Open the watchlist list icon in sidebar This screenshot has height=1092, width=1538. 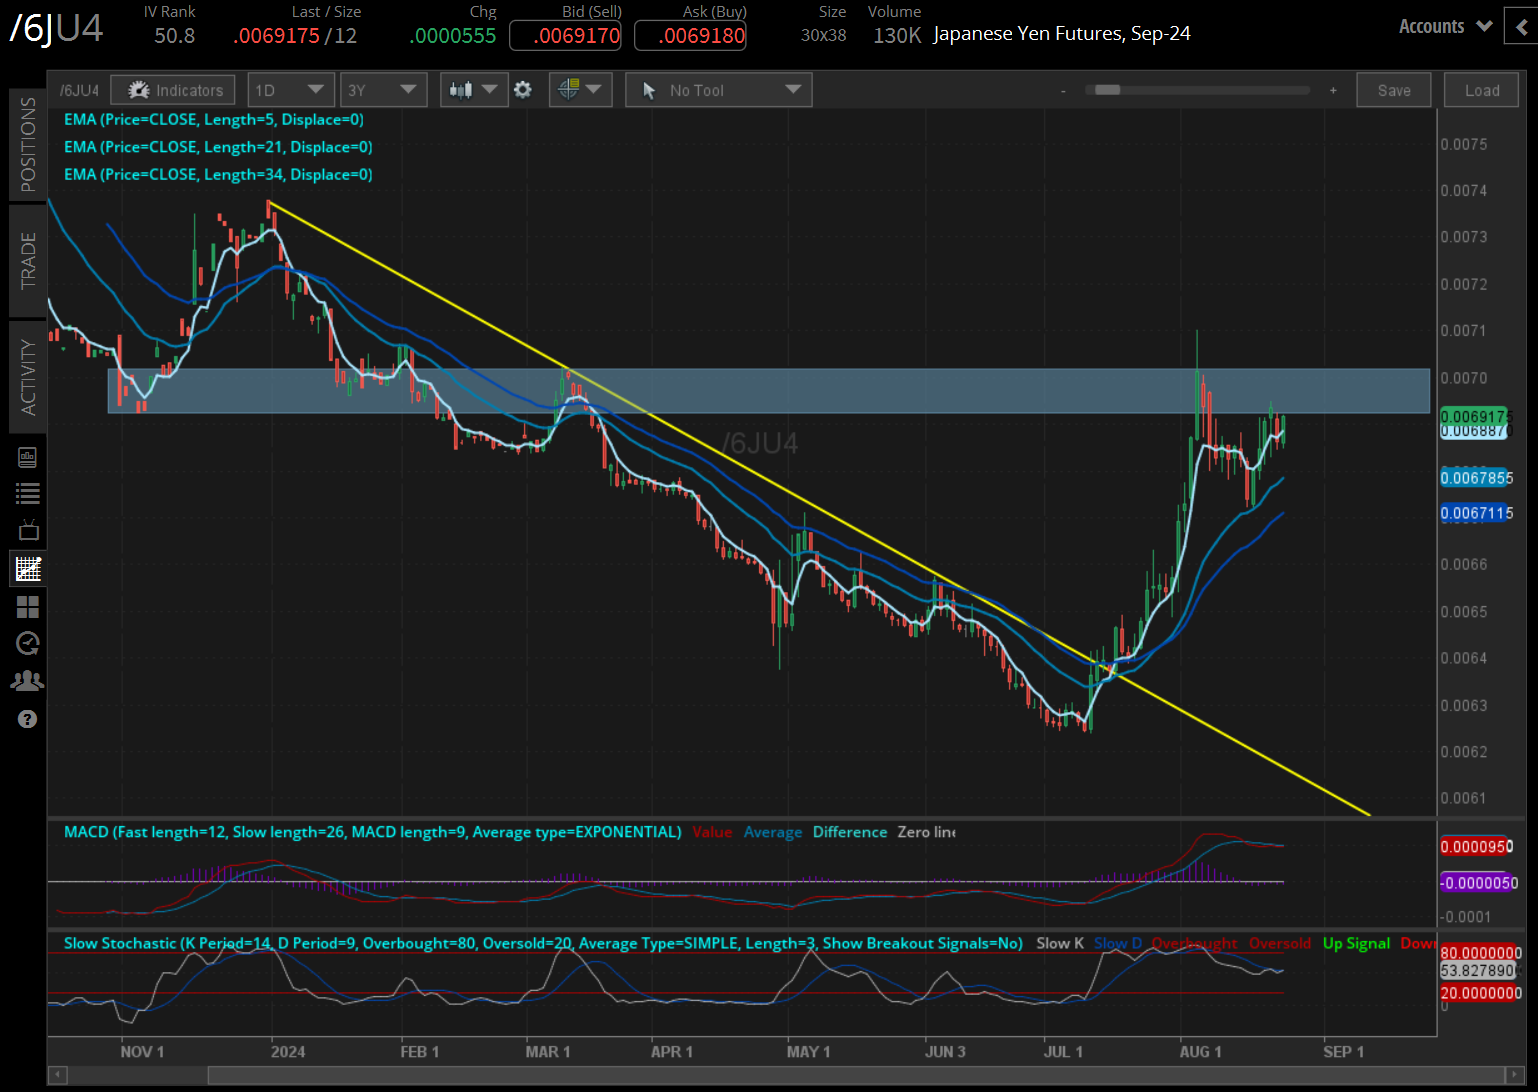[x=28, y=493]
